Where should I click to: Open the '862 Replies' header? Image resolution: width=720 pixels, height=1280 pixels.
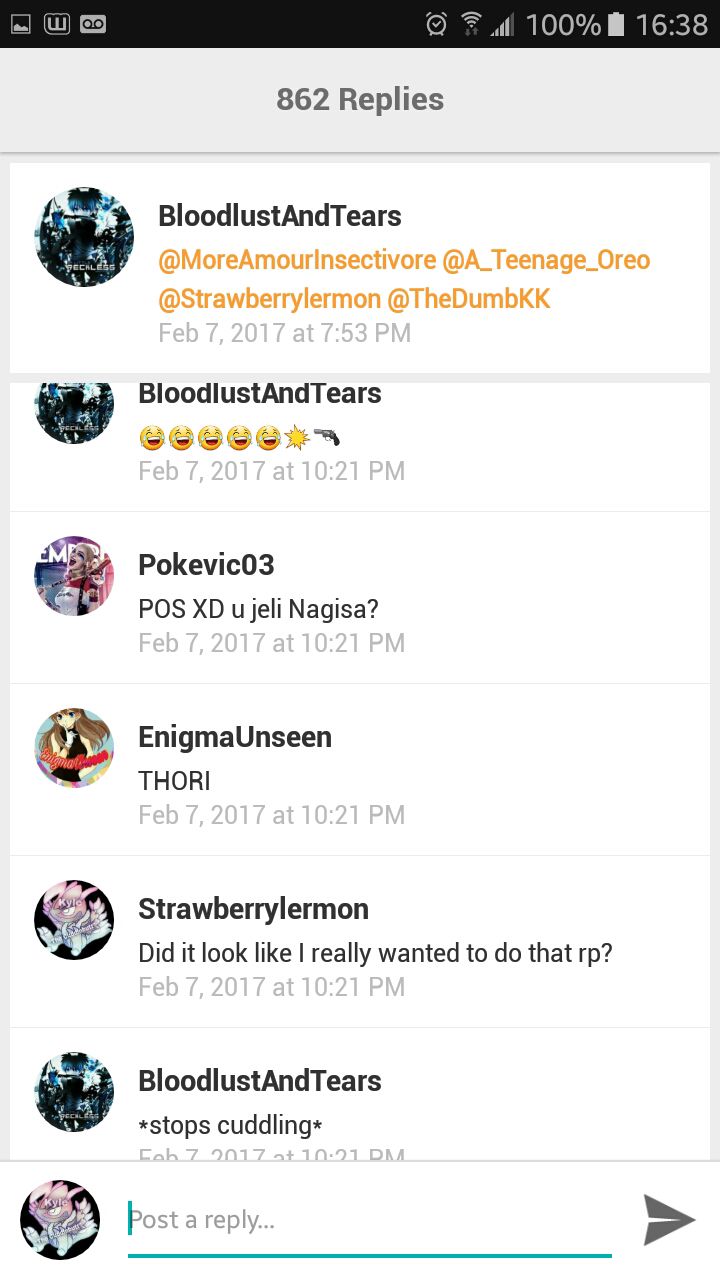tap(360, 99)
